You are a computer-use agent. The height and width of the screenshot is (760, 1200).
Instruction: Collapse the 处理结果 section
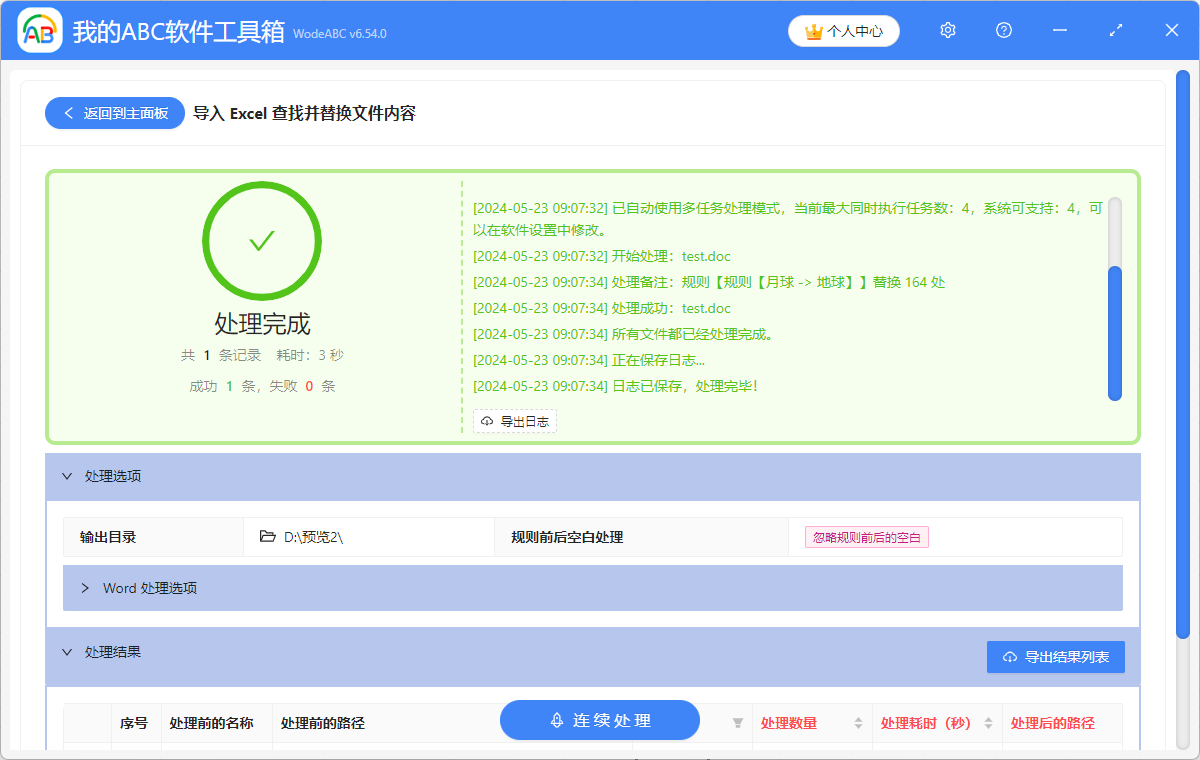click(67, 652)
